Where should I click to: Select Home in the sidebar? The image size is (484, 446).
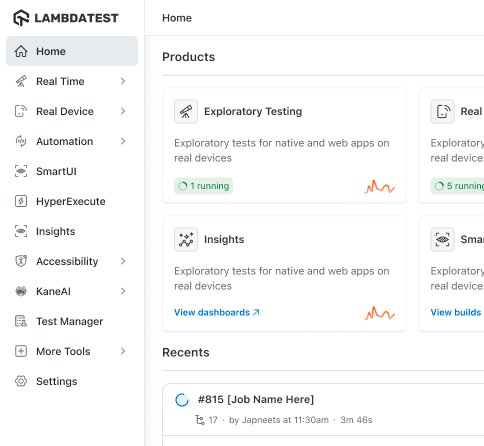[72, 51]
